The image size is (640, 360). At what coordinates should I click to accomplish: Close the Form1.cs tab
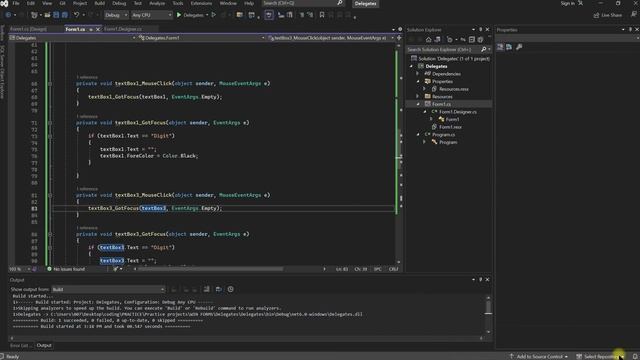pyautogui.click(x=98, y=29)
